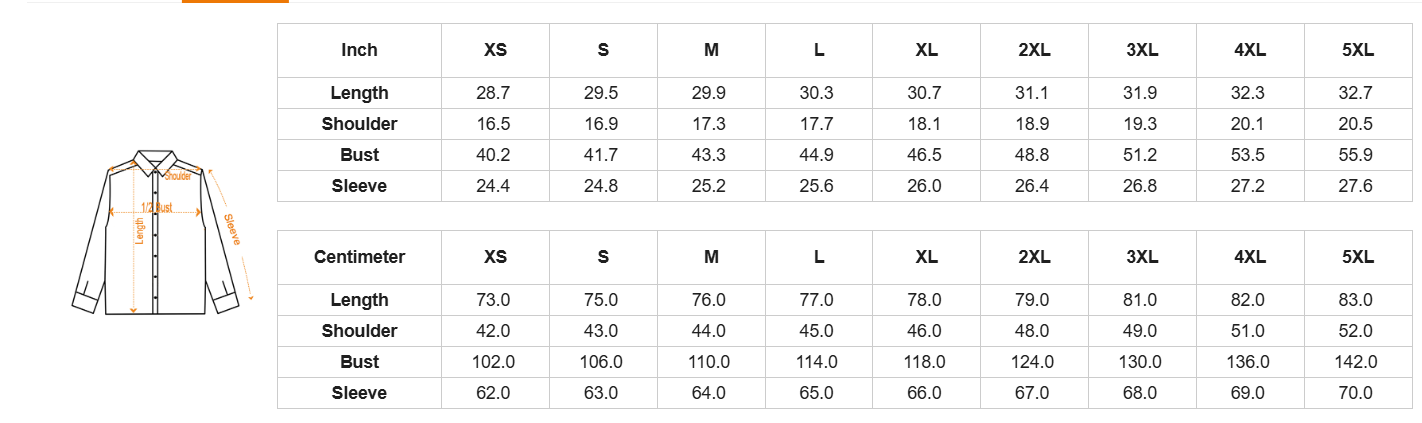Click the 20.1 shoulder value cell
1422x423 pixels.
click(1250, 124)
